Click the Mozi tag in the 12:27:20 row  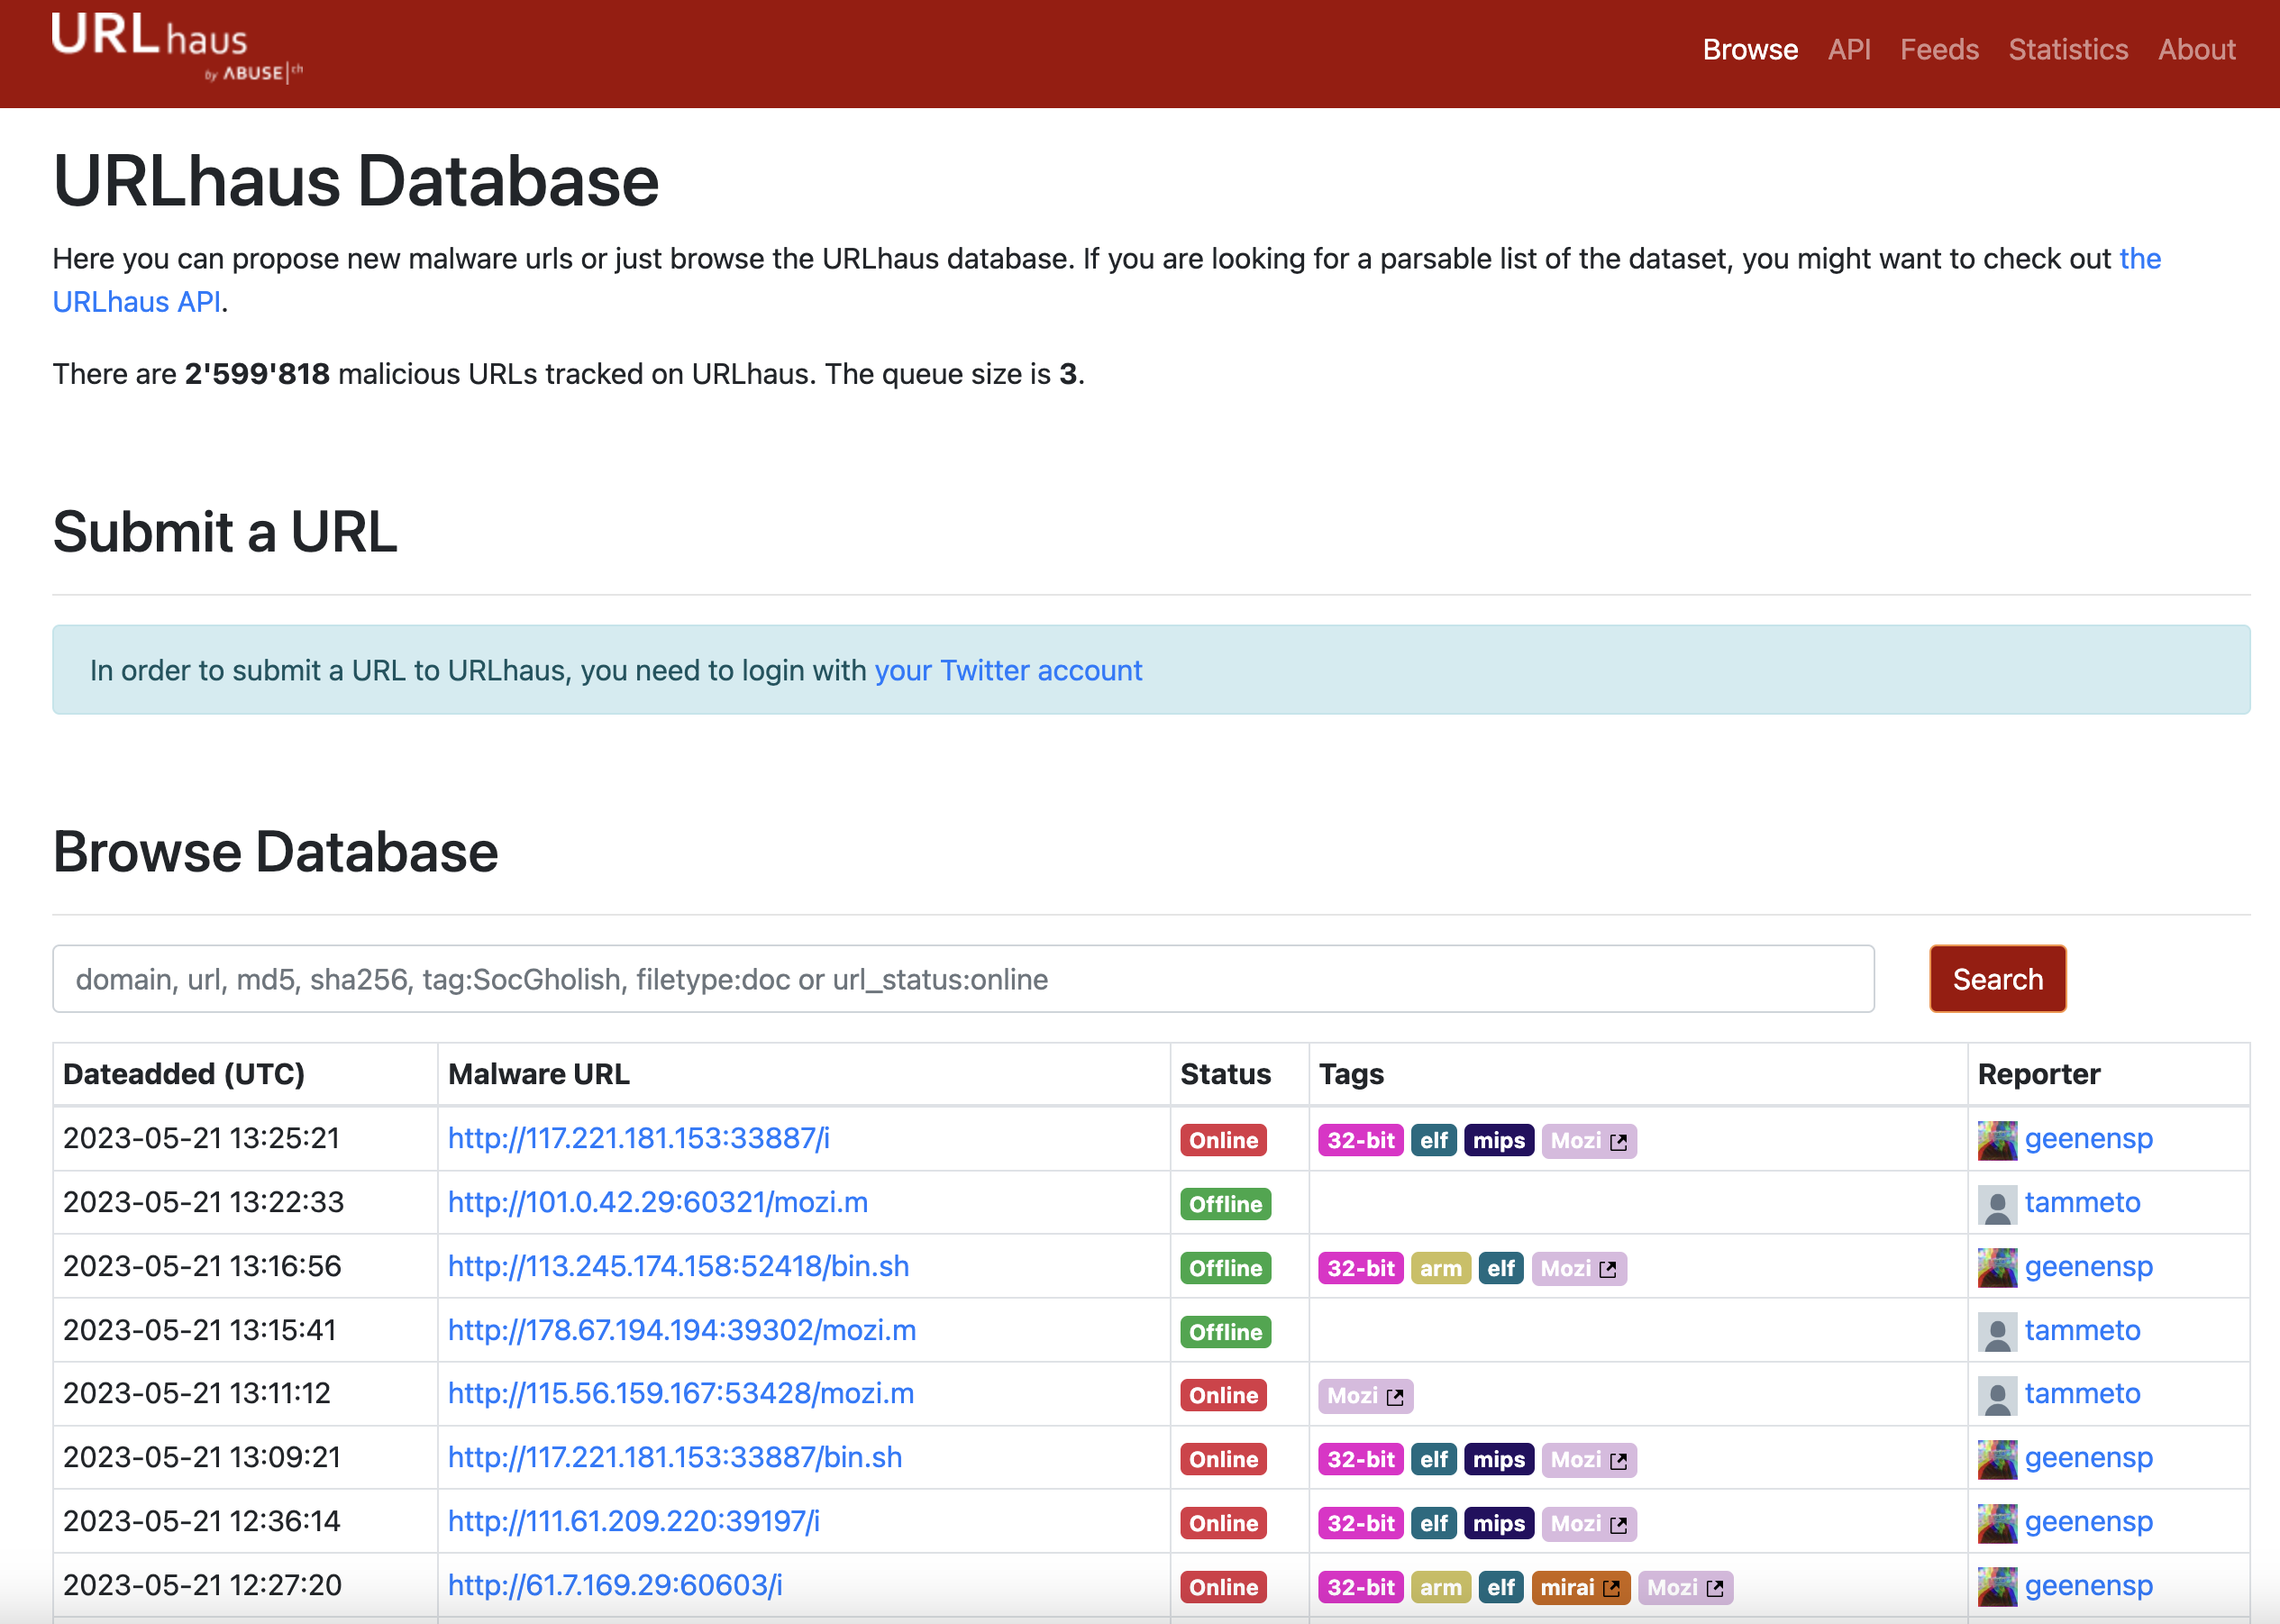tap(1686, 1588)
